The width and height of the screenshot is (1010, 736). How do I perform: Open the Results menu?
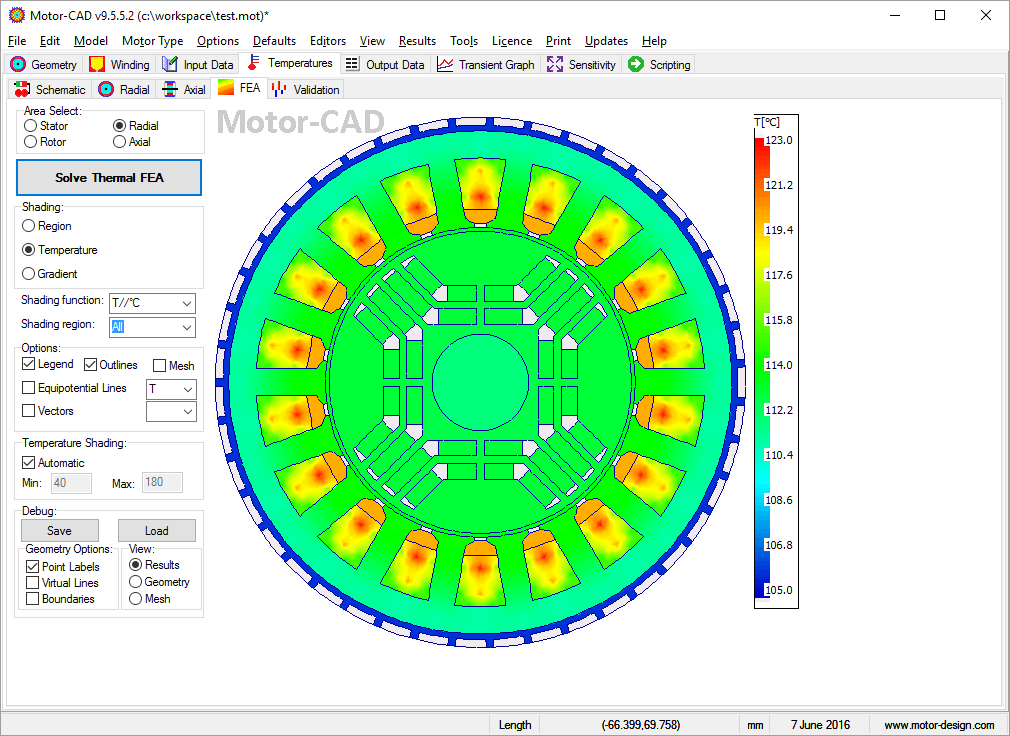[417, 41]
